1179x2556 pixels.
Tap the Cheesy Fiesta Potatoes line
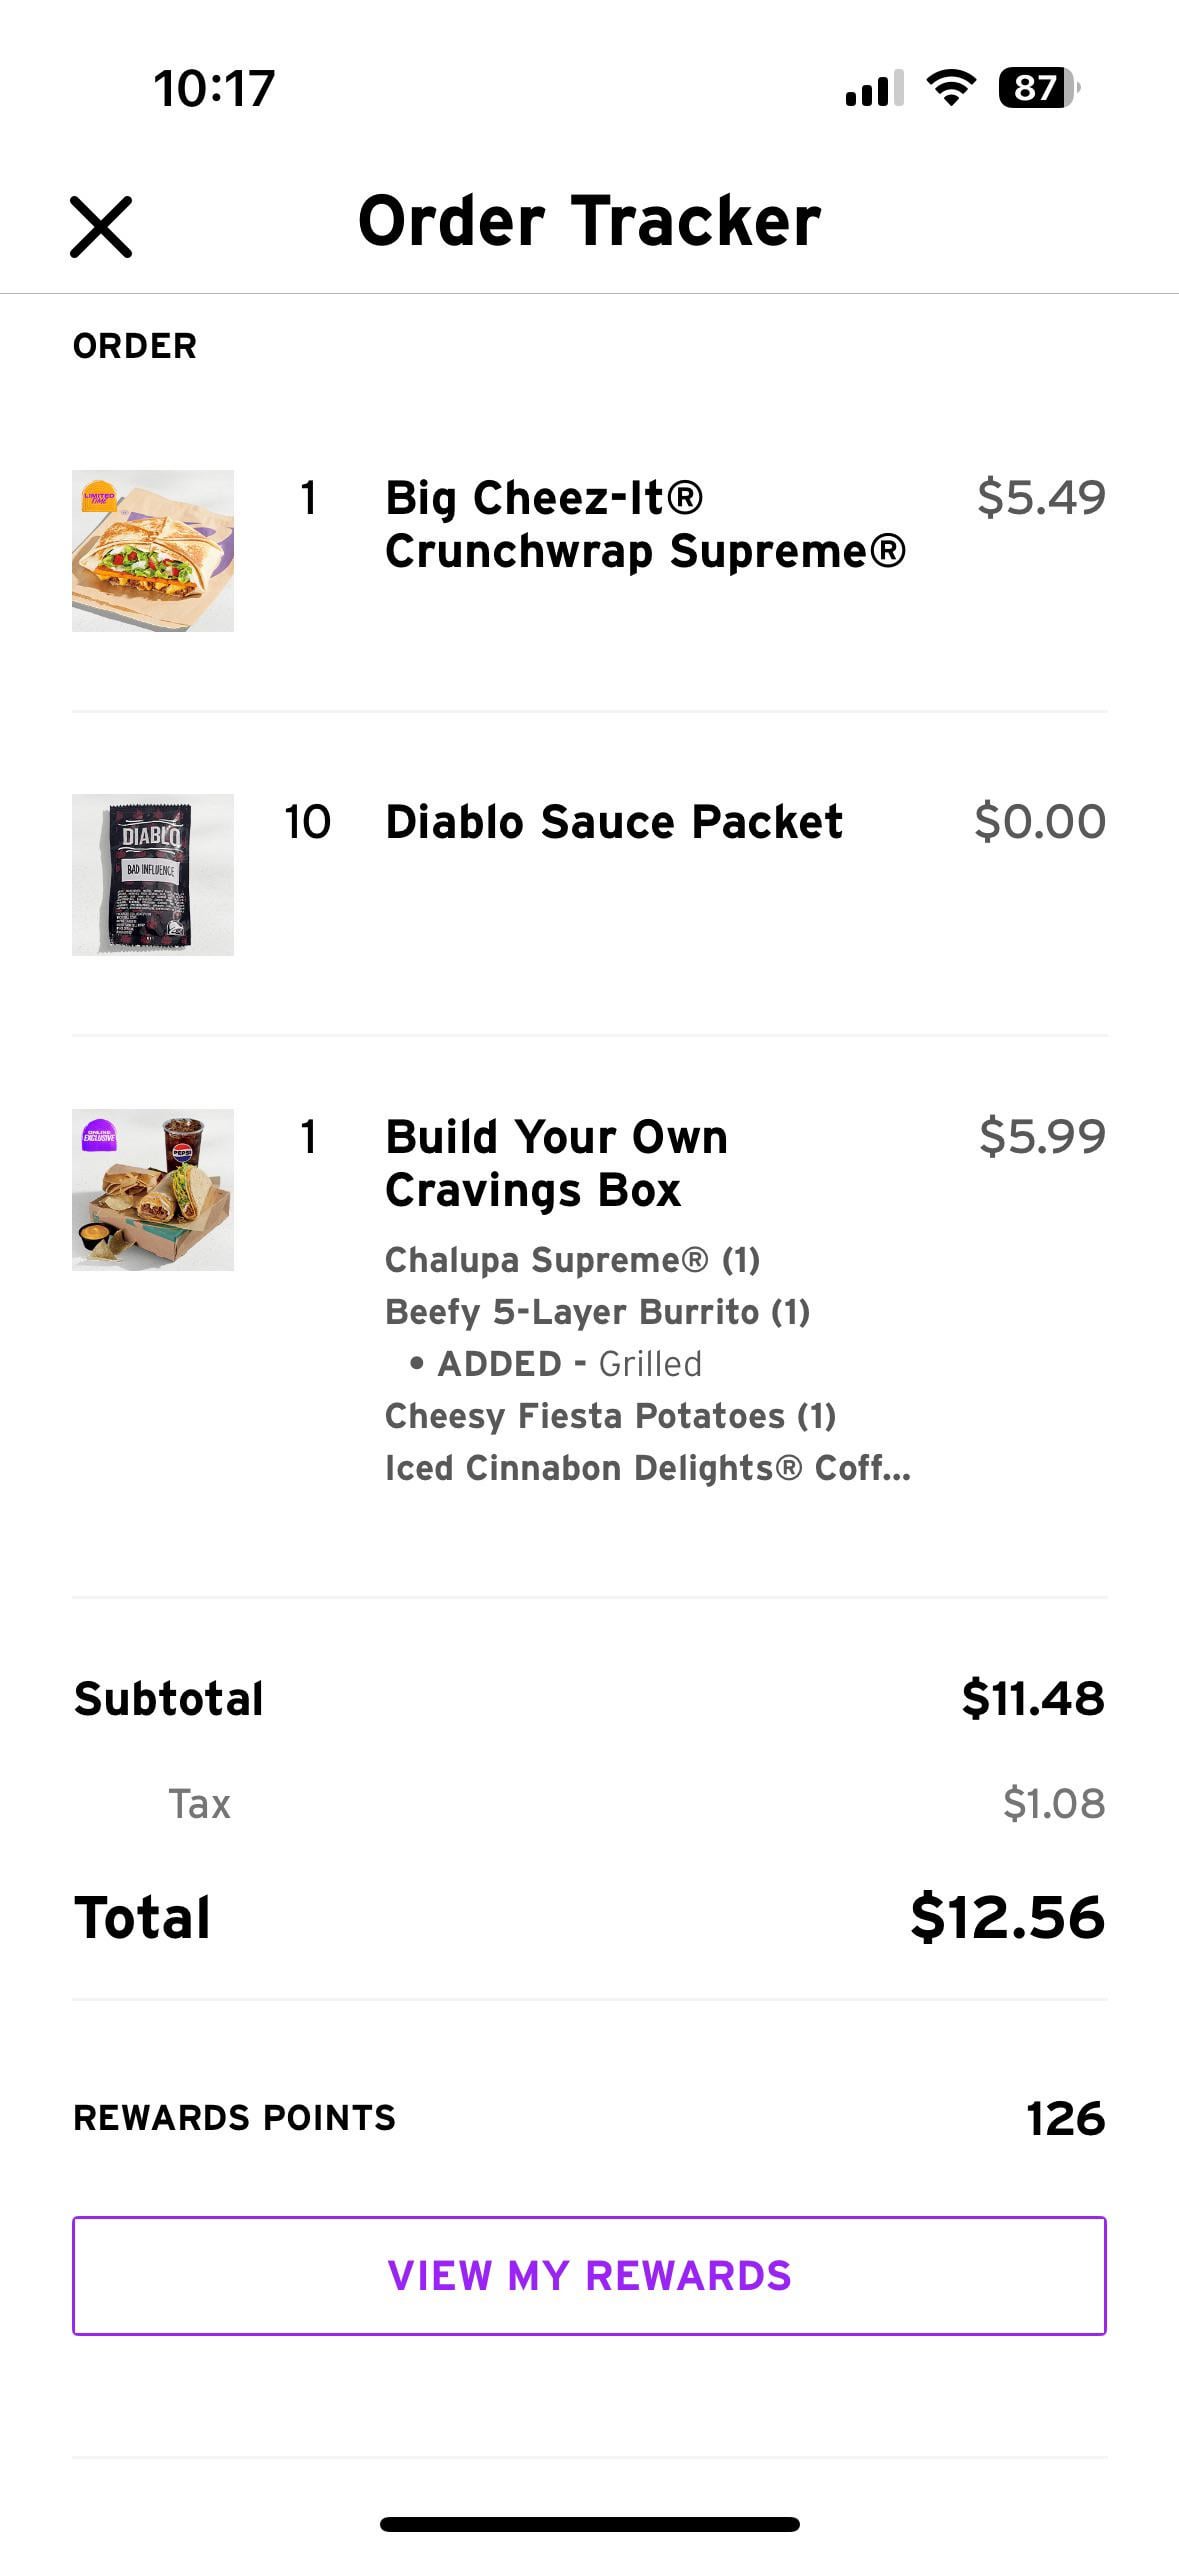(x=610, y=1416)
